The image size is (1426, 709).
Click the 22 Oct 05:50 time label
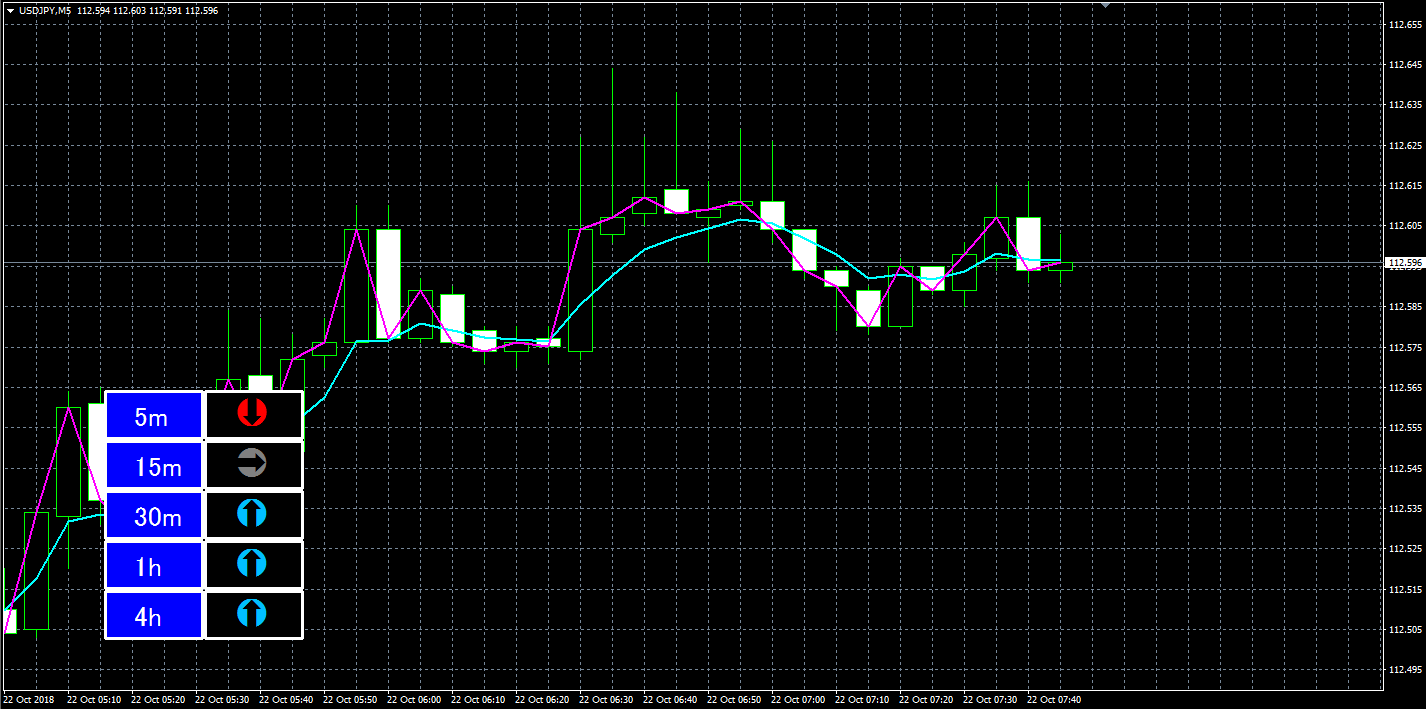coord(349,700)
